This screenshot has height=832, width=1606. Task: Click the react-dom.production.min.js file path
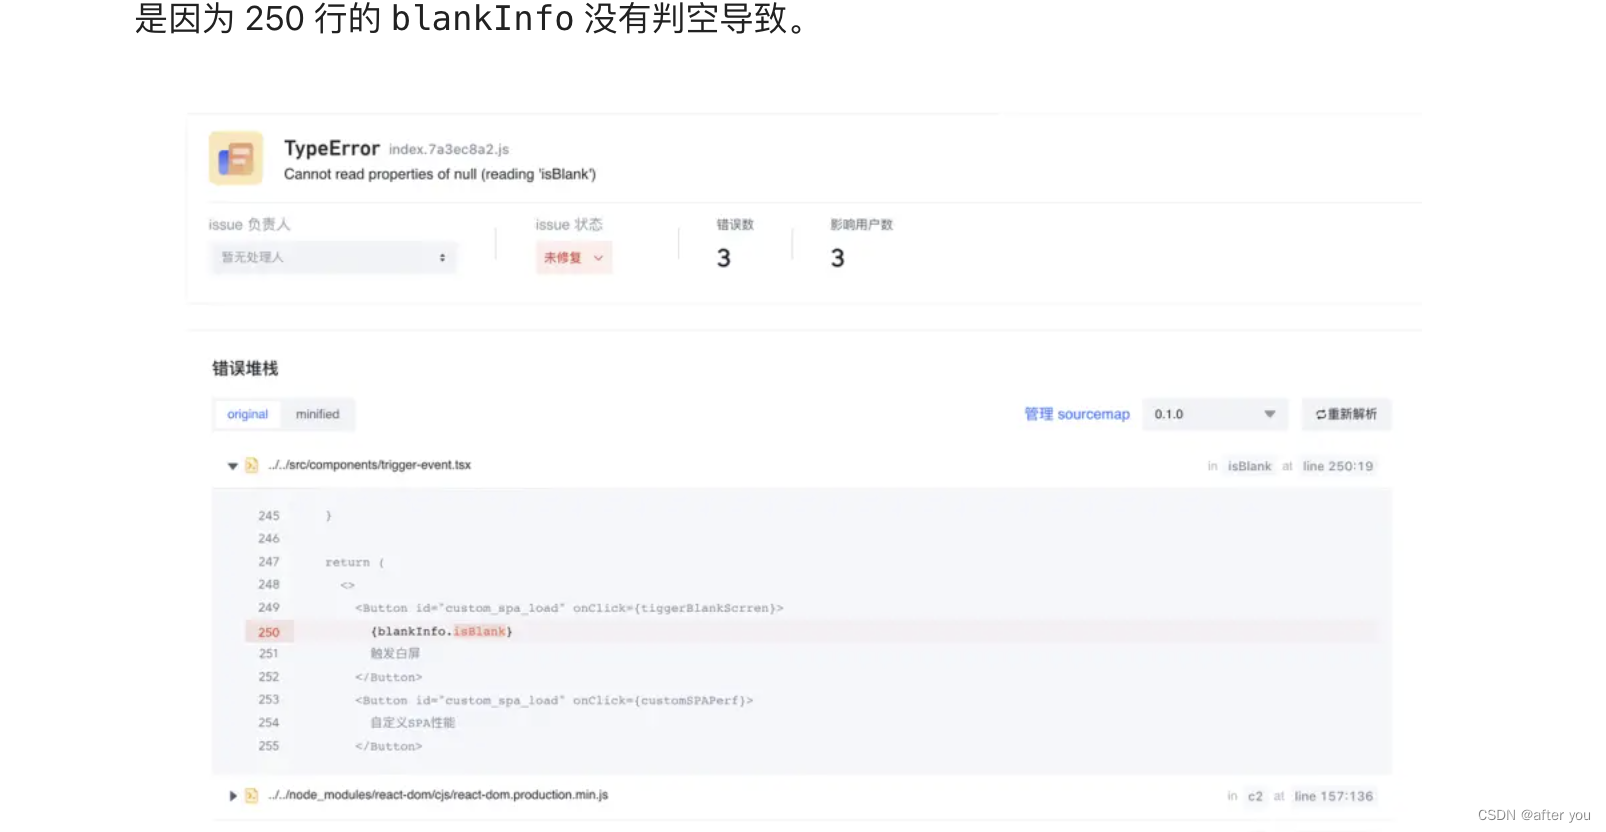point(438,795)
